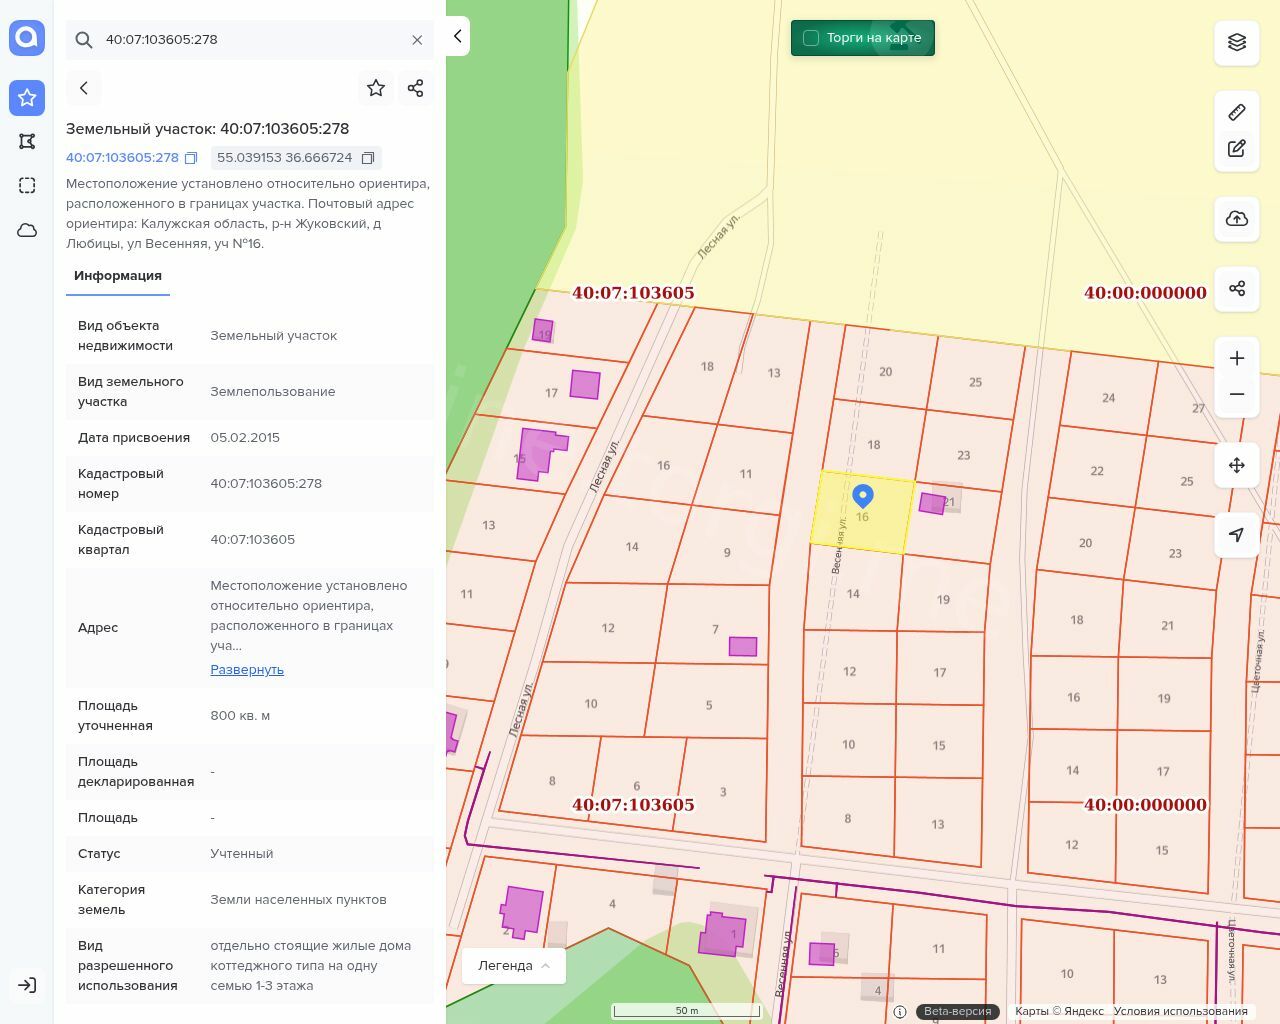The image size is (1280, 1024).
Task: Click the locate me arrow icon
Action: tap(1236, 535)
